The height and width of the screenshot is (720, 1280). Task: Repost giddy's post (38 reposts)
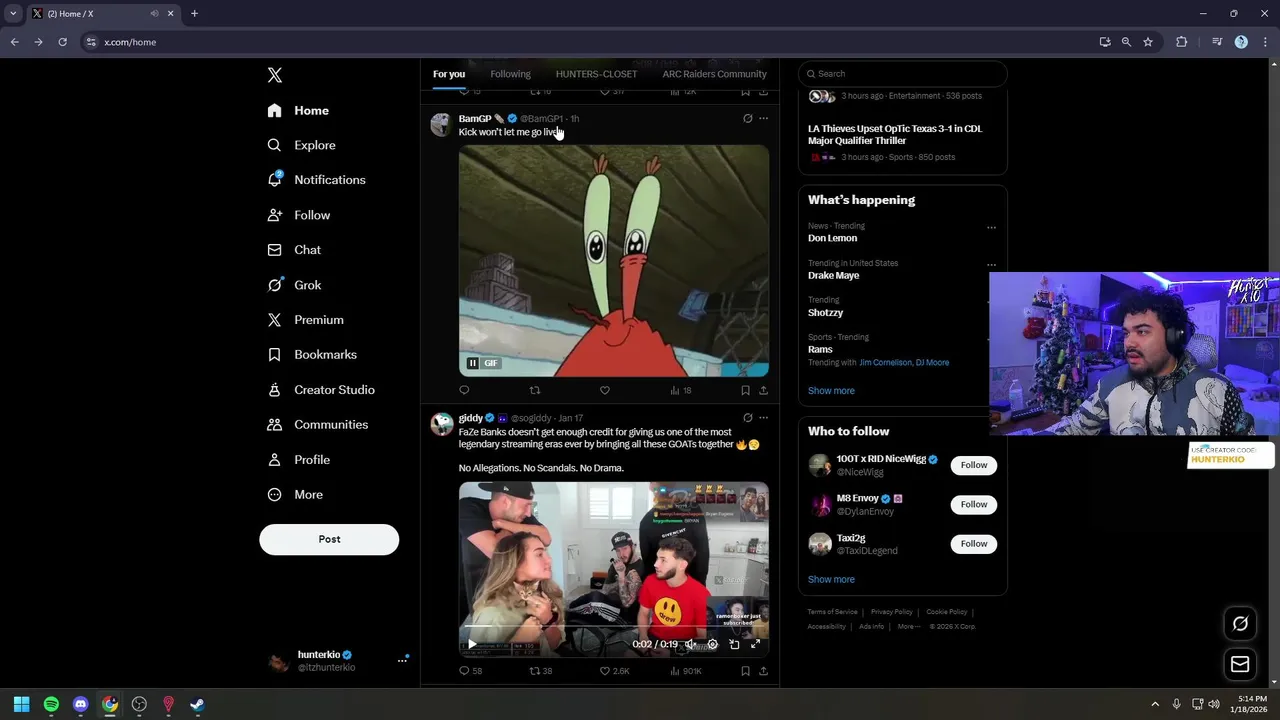click(x=540, y=671)
